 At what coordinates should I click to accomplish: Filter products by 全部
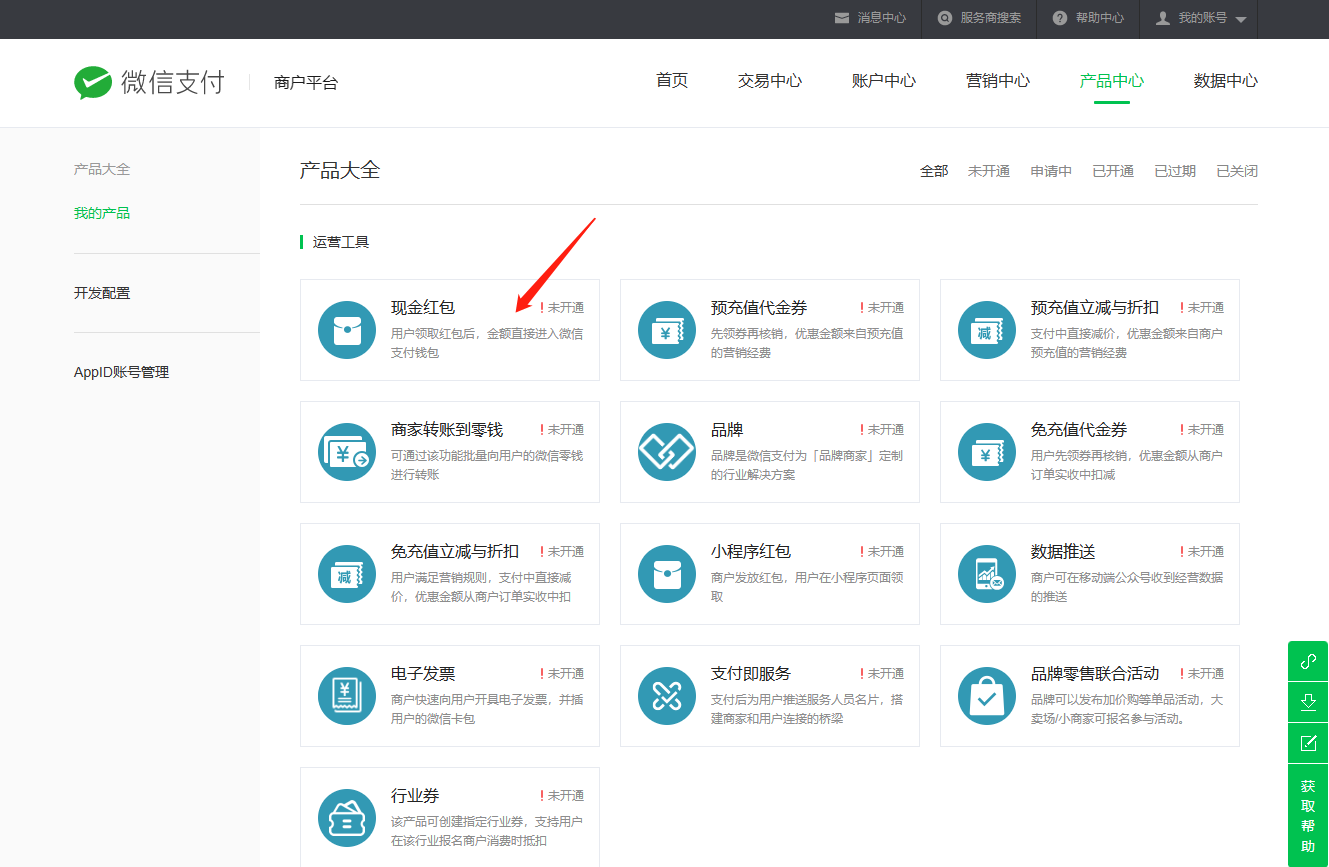(934, 171)
